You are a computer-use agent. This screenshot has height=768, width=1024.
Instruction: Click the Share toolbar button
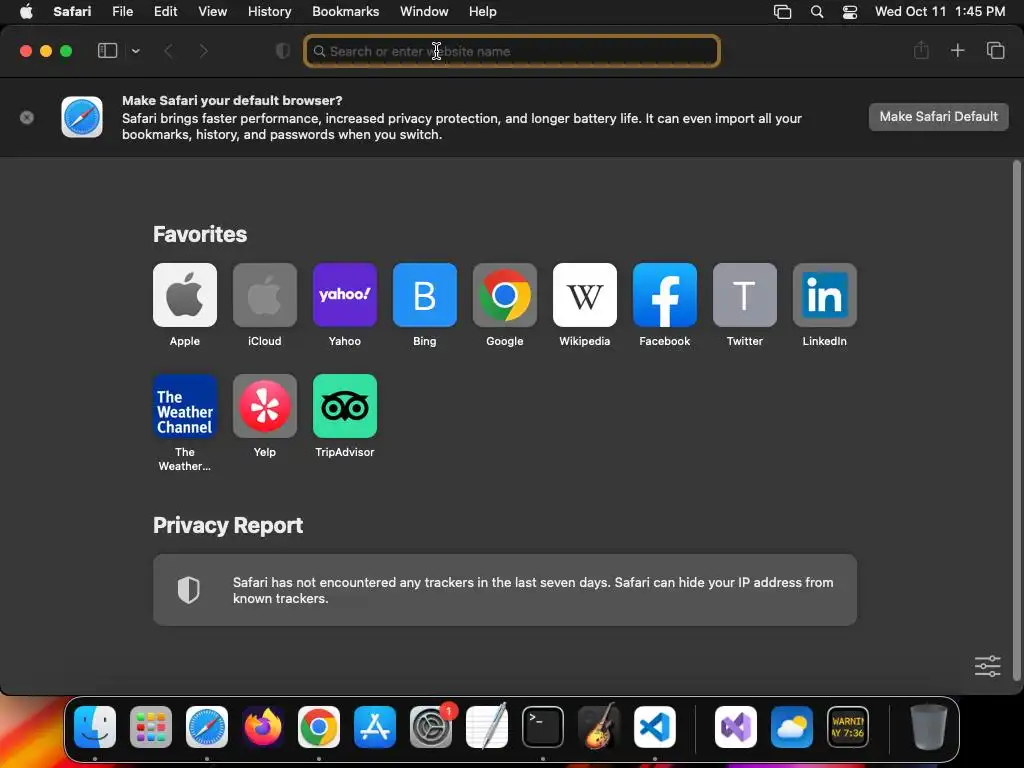pos(921,50)
